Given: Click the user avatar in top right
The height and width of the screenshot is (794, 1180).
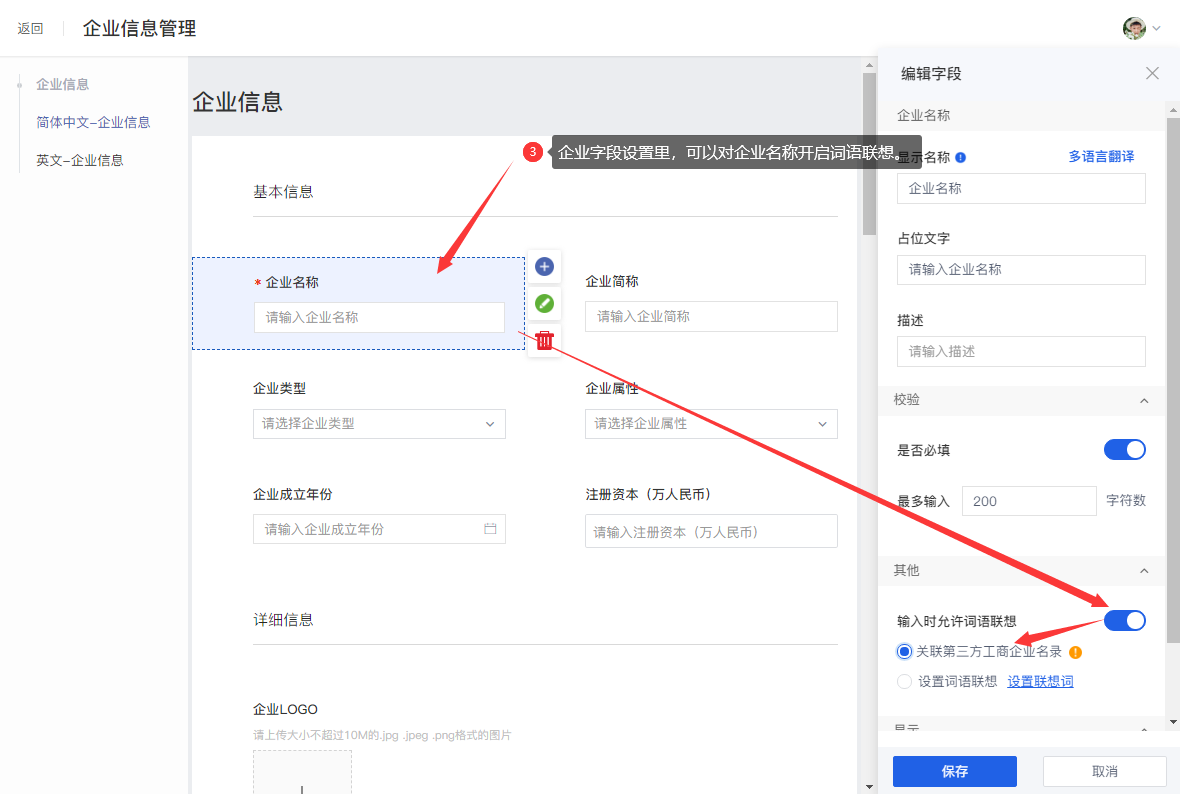Looking at the screenshot, I should pos(1134,28).
